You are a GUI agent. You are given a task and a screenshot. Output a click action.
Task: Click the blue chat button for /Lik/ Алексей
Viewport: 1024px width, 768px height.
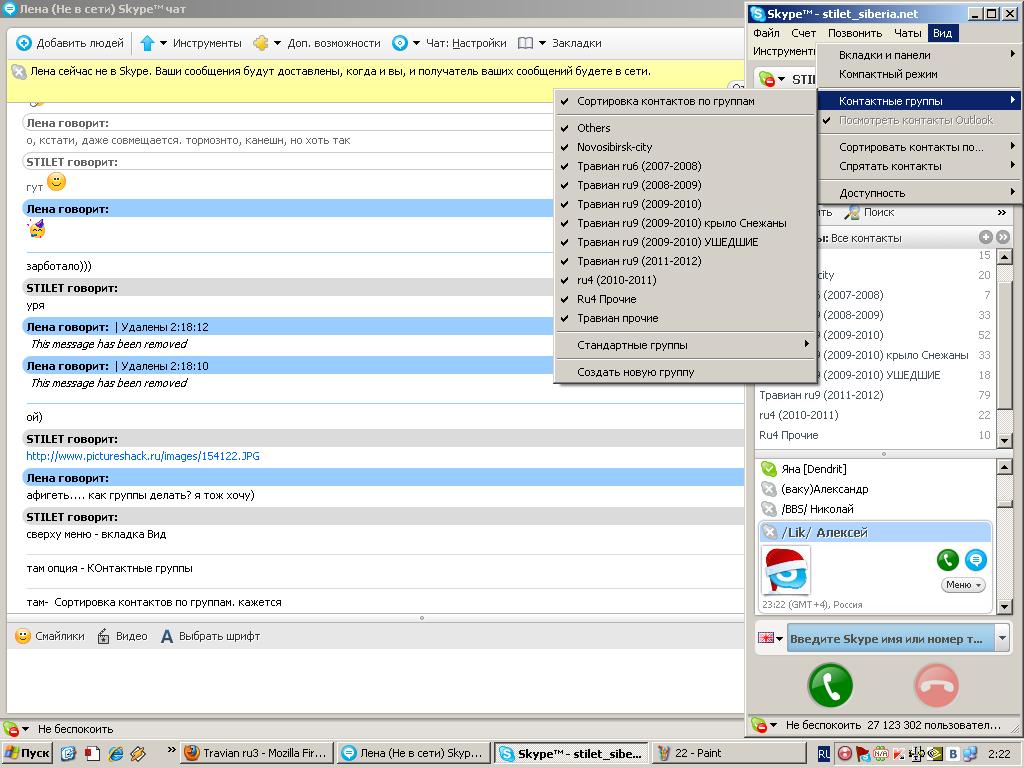coord(976,560)
